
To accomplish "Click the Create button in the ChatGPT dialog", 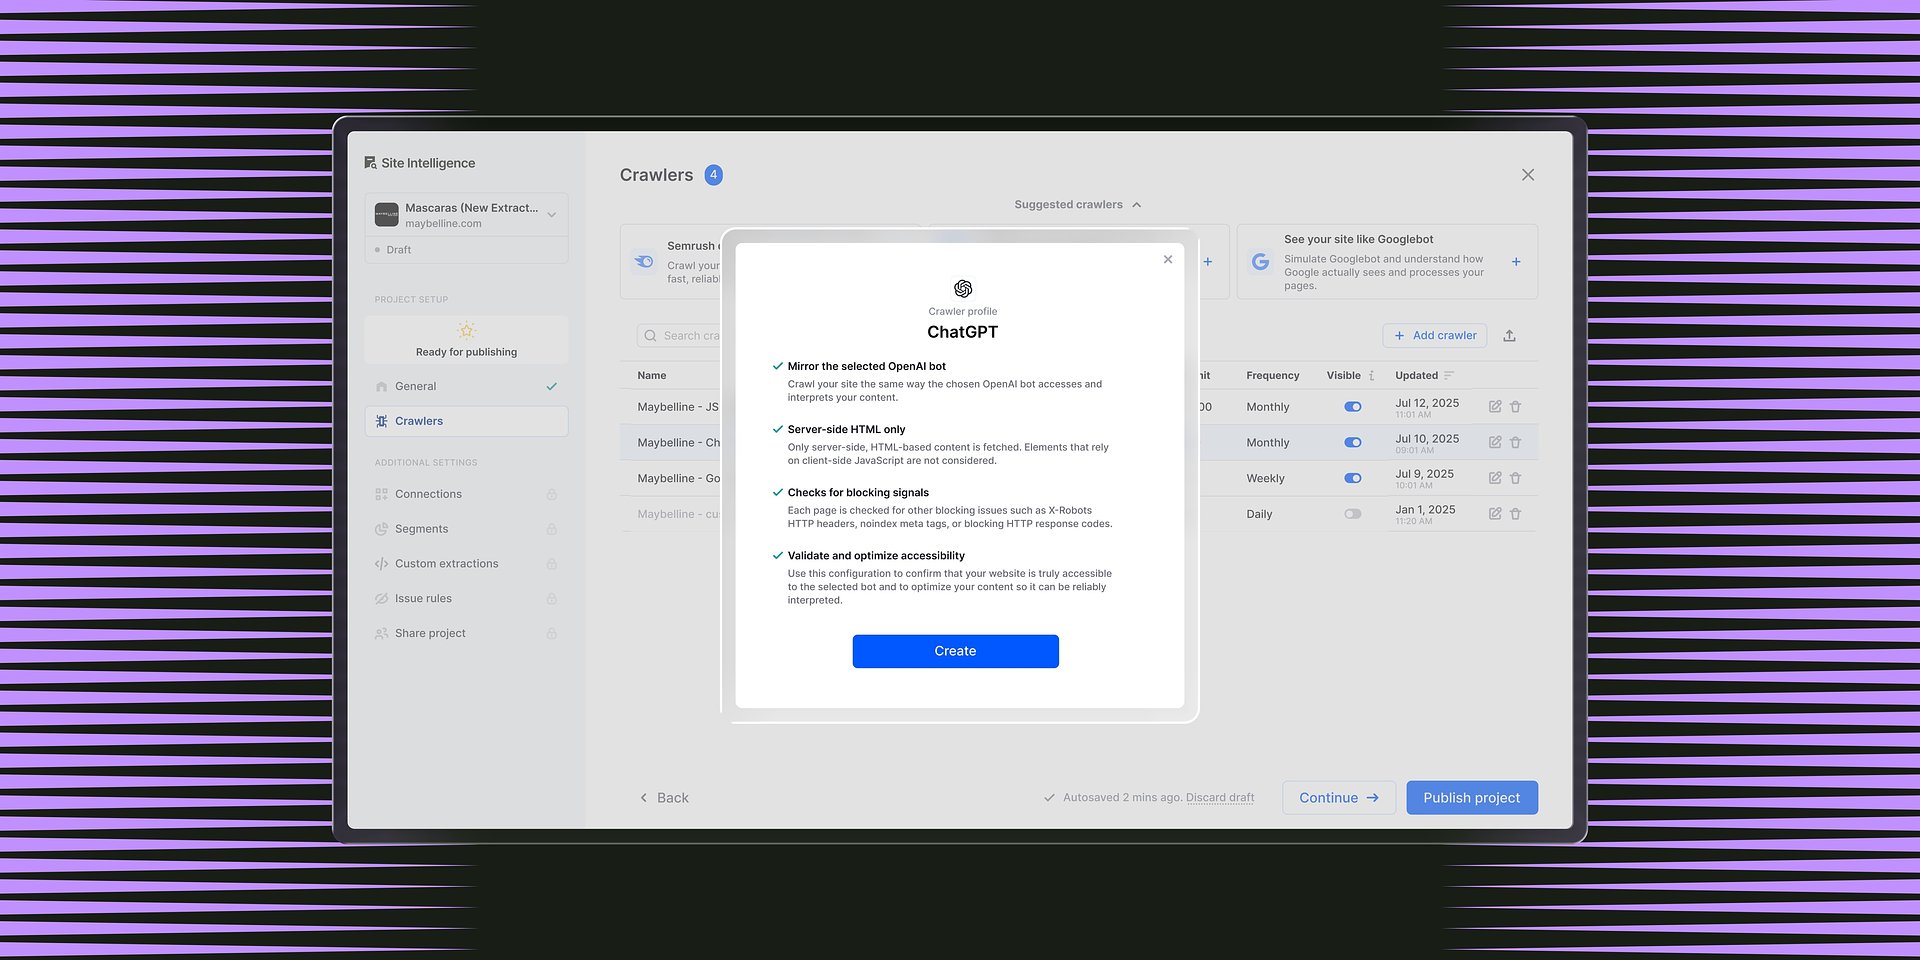I will click(955, 651).
